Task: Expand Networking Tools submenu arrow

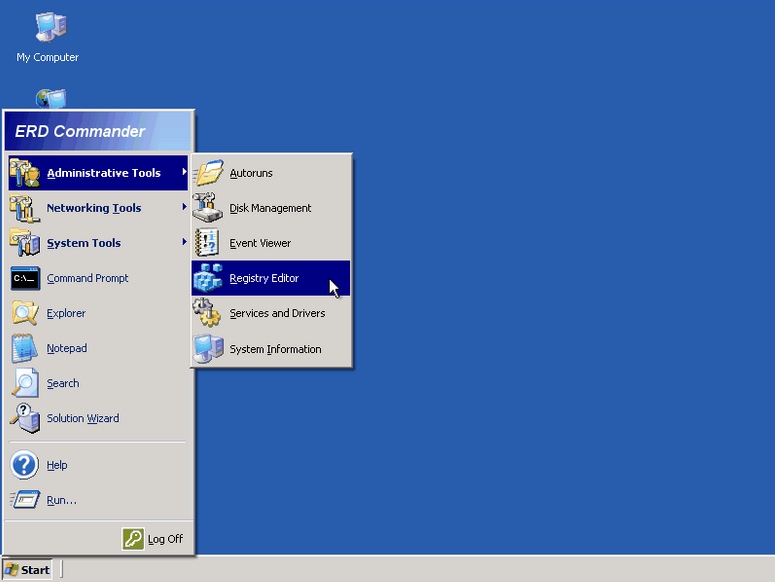Action: 184,207
